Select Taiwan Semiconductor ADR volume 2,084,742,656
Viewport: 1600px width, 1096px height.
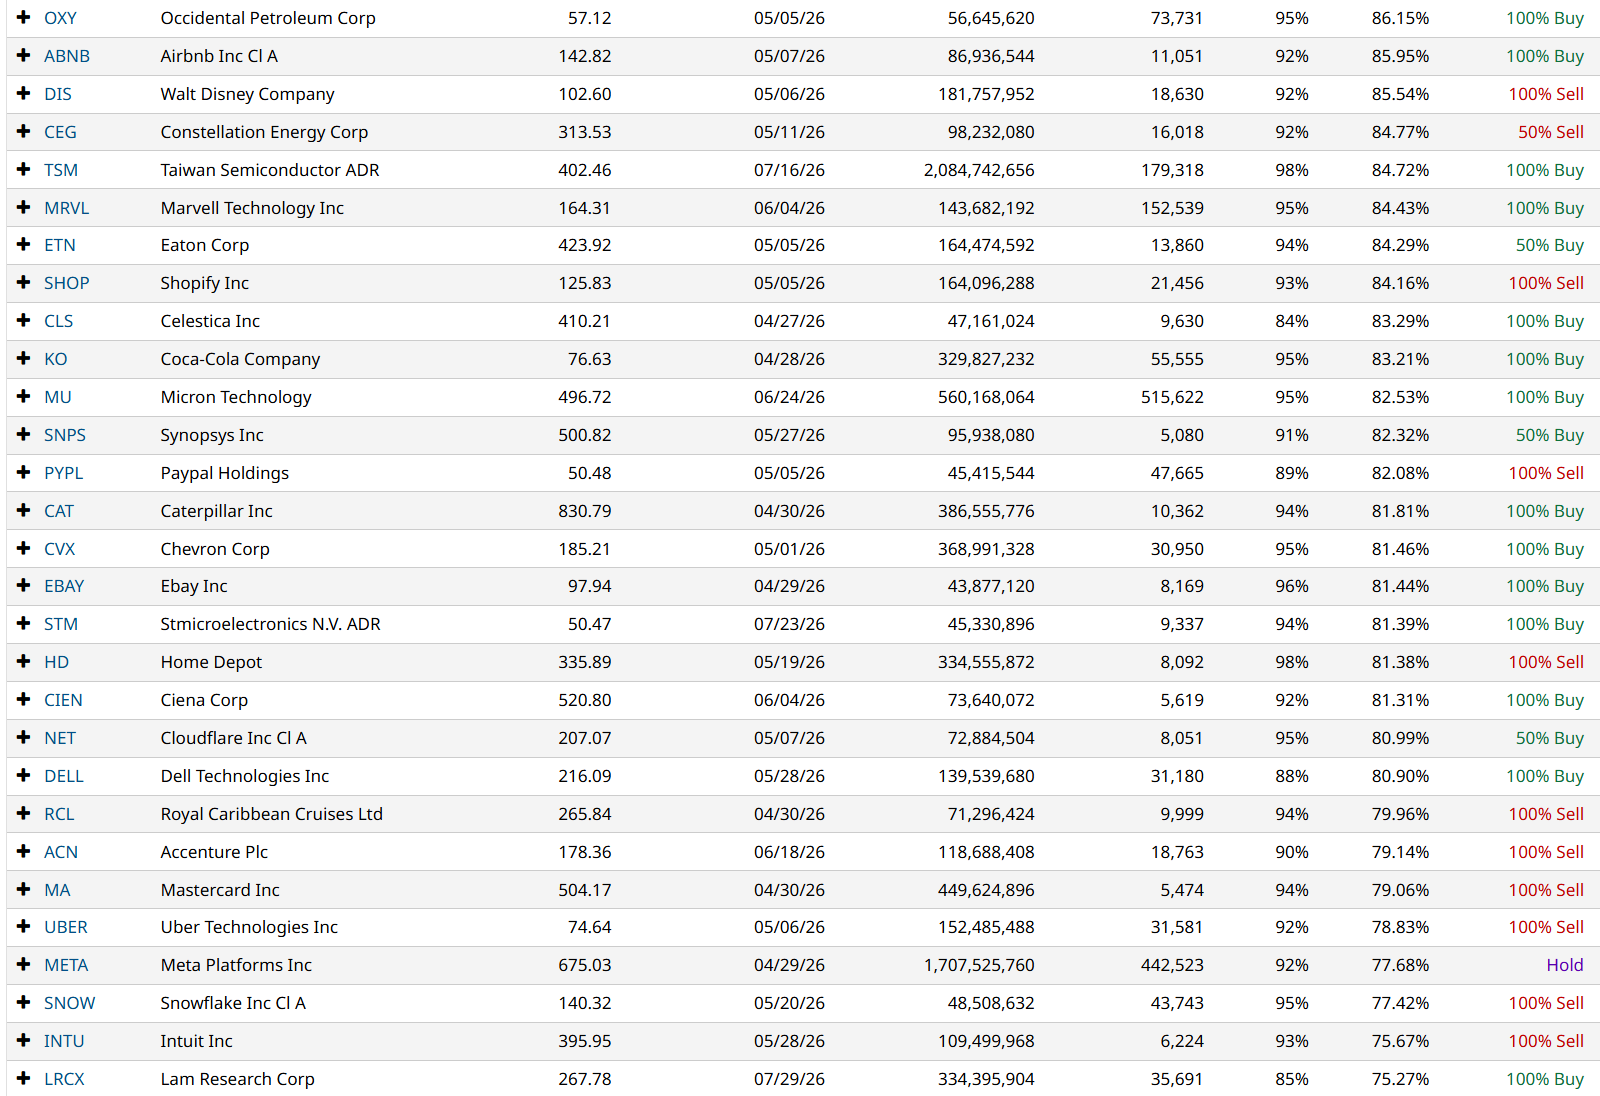point(979,170)
